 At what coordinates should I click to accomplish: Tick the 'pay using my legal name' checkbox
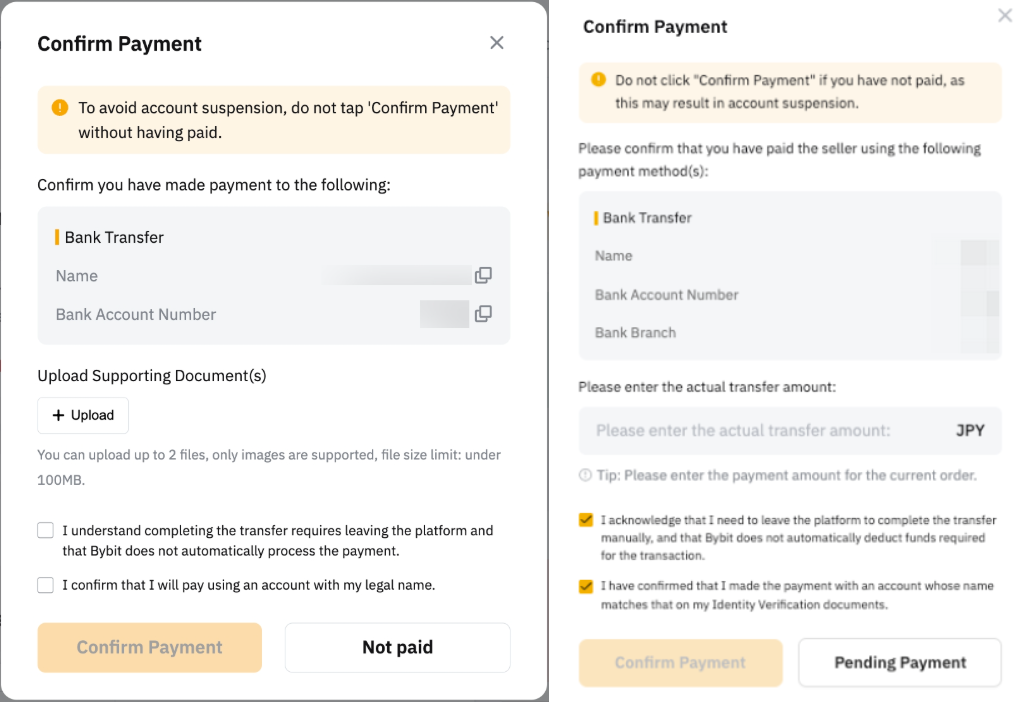pyautogui.click(x=45, y=585)
